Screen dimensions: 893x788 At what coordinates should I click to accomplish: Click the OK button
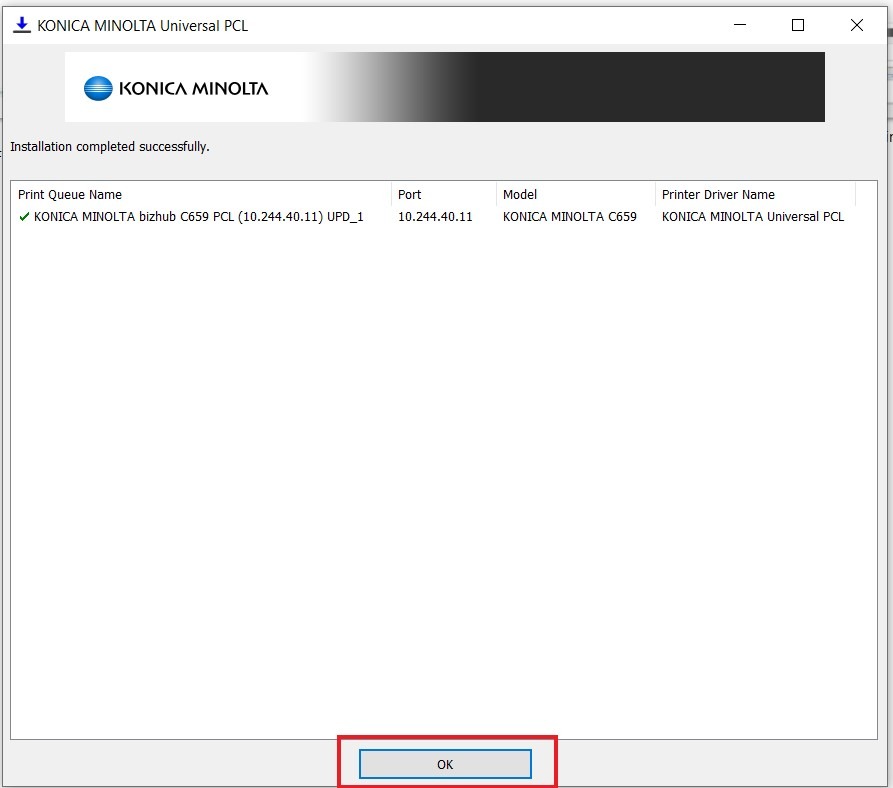click(x=445, y=764)
